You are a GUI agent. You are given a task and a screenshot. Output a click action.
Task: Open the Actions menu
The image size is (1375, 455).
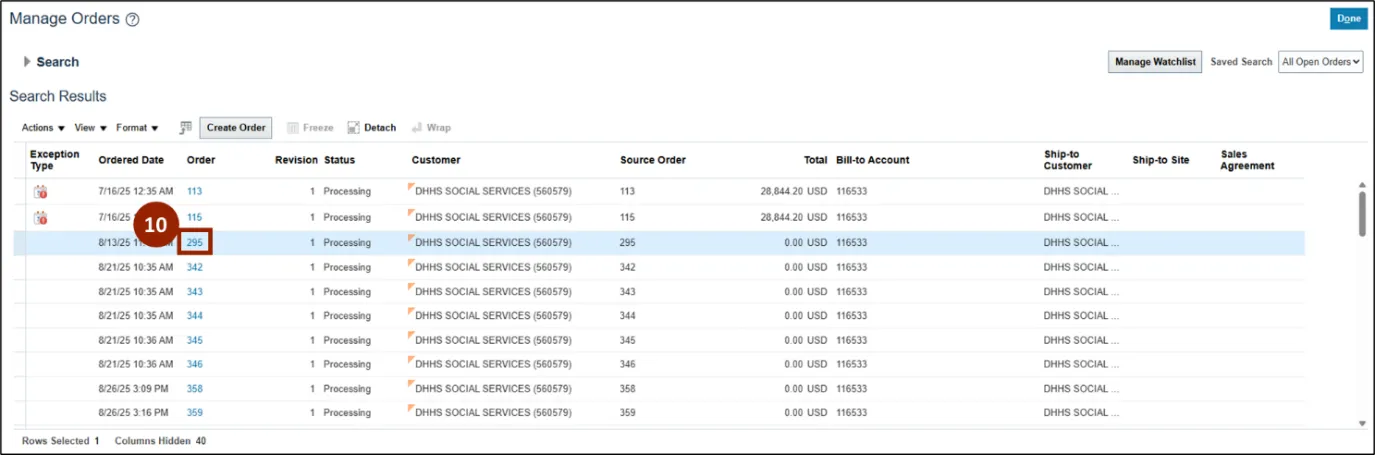(43, 128)
